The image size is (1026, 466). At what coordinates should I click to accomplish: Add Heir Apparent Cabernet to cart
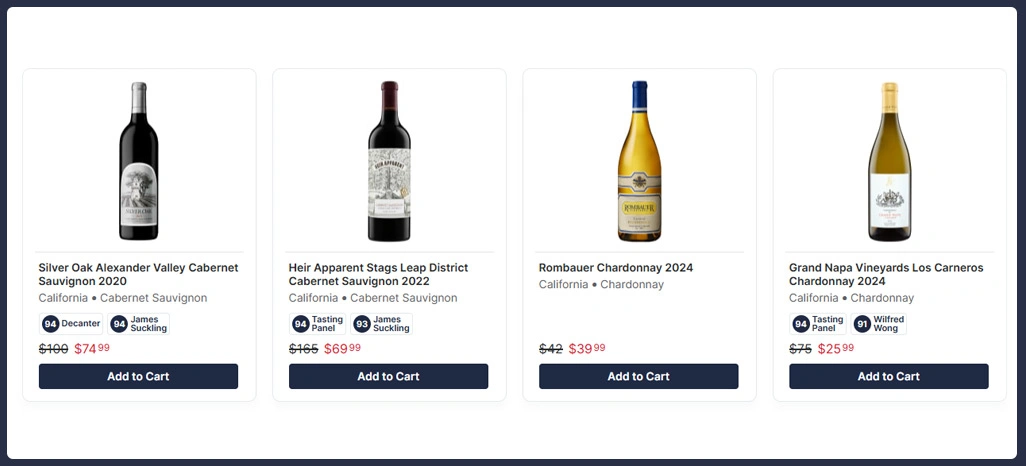coord(388,376)
